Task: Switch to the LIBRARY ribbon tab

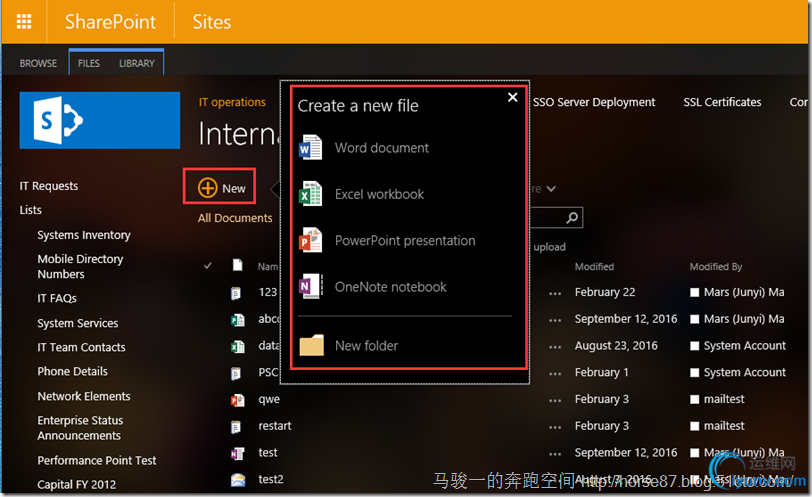Action: 137,63
